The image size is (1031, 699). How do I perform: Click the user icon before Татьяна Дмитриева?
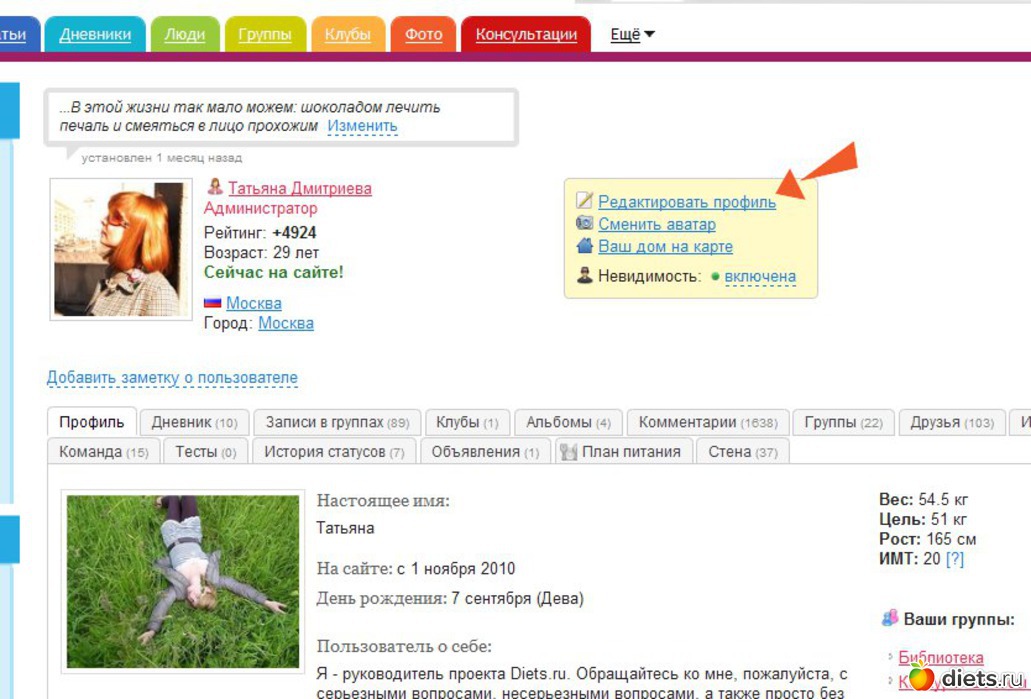point(214,187)
